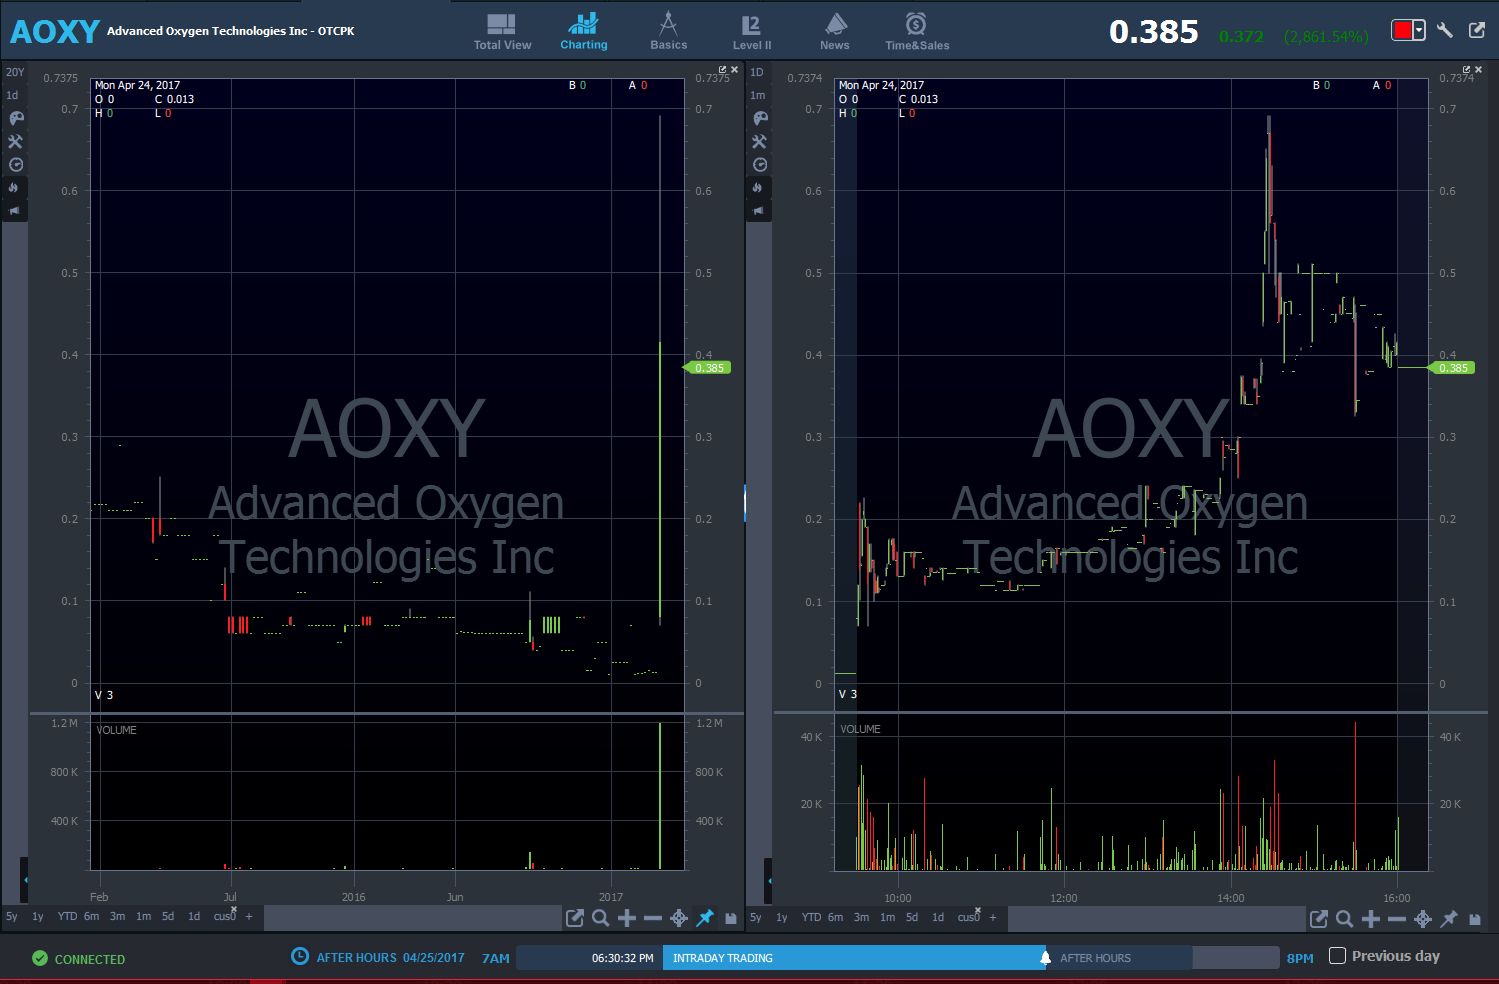1499x984 pixels.
Task: Toggle the pin on right chart
Action: point(1449,919)
